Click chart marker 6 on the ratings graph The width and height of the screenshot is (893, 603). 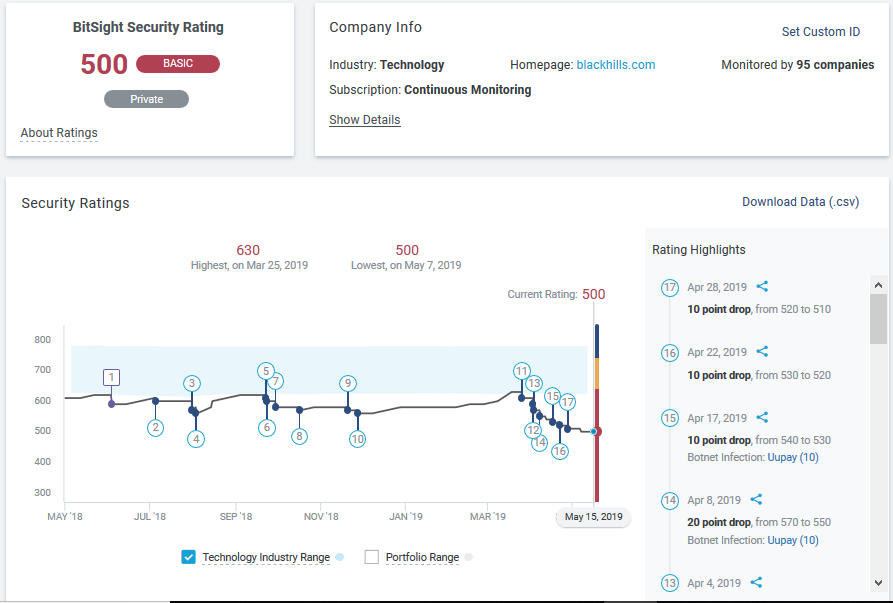[267, 428]
